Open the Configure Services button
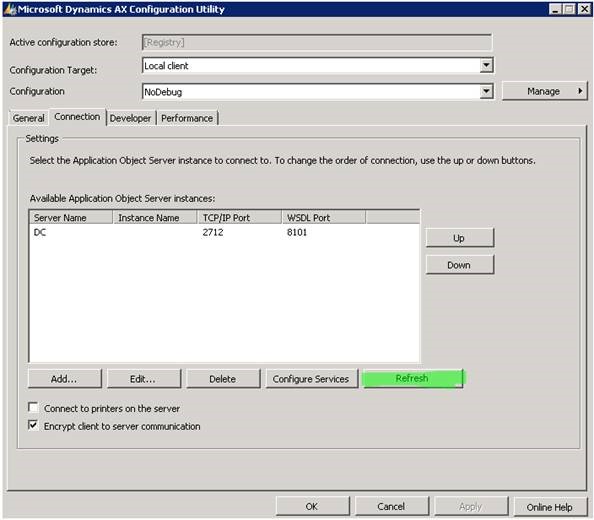 (311, 379)
